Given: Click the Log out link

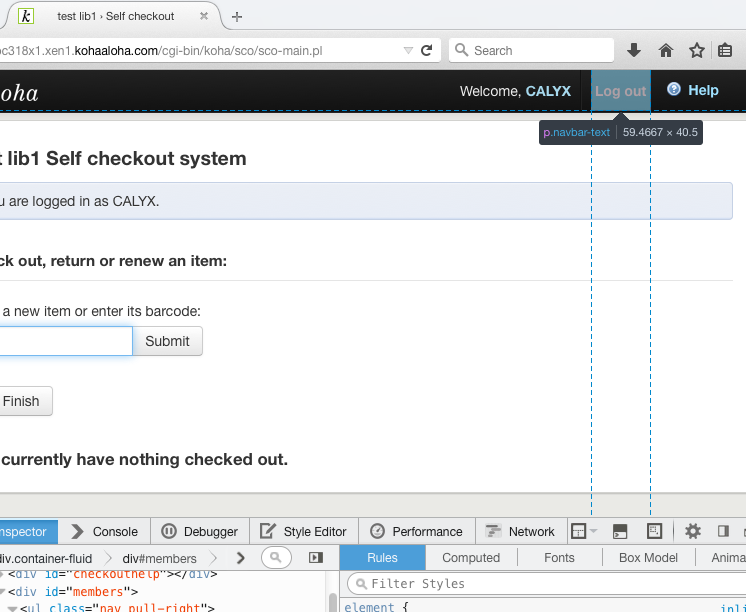Looking at the screenshot, I should (x=620, y=91).
